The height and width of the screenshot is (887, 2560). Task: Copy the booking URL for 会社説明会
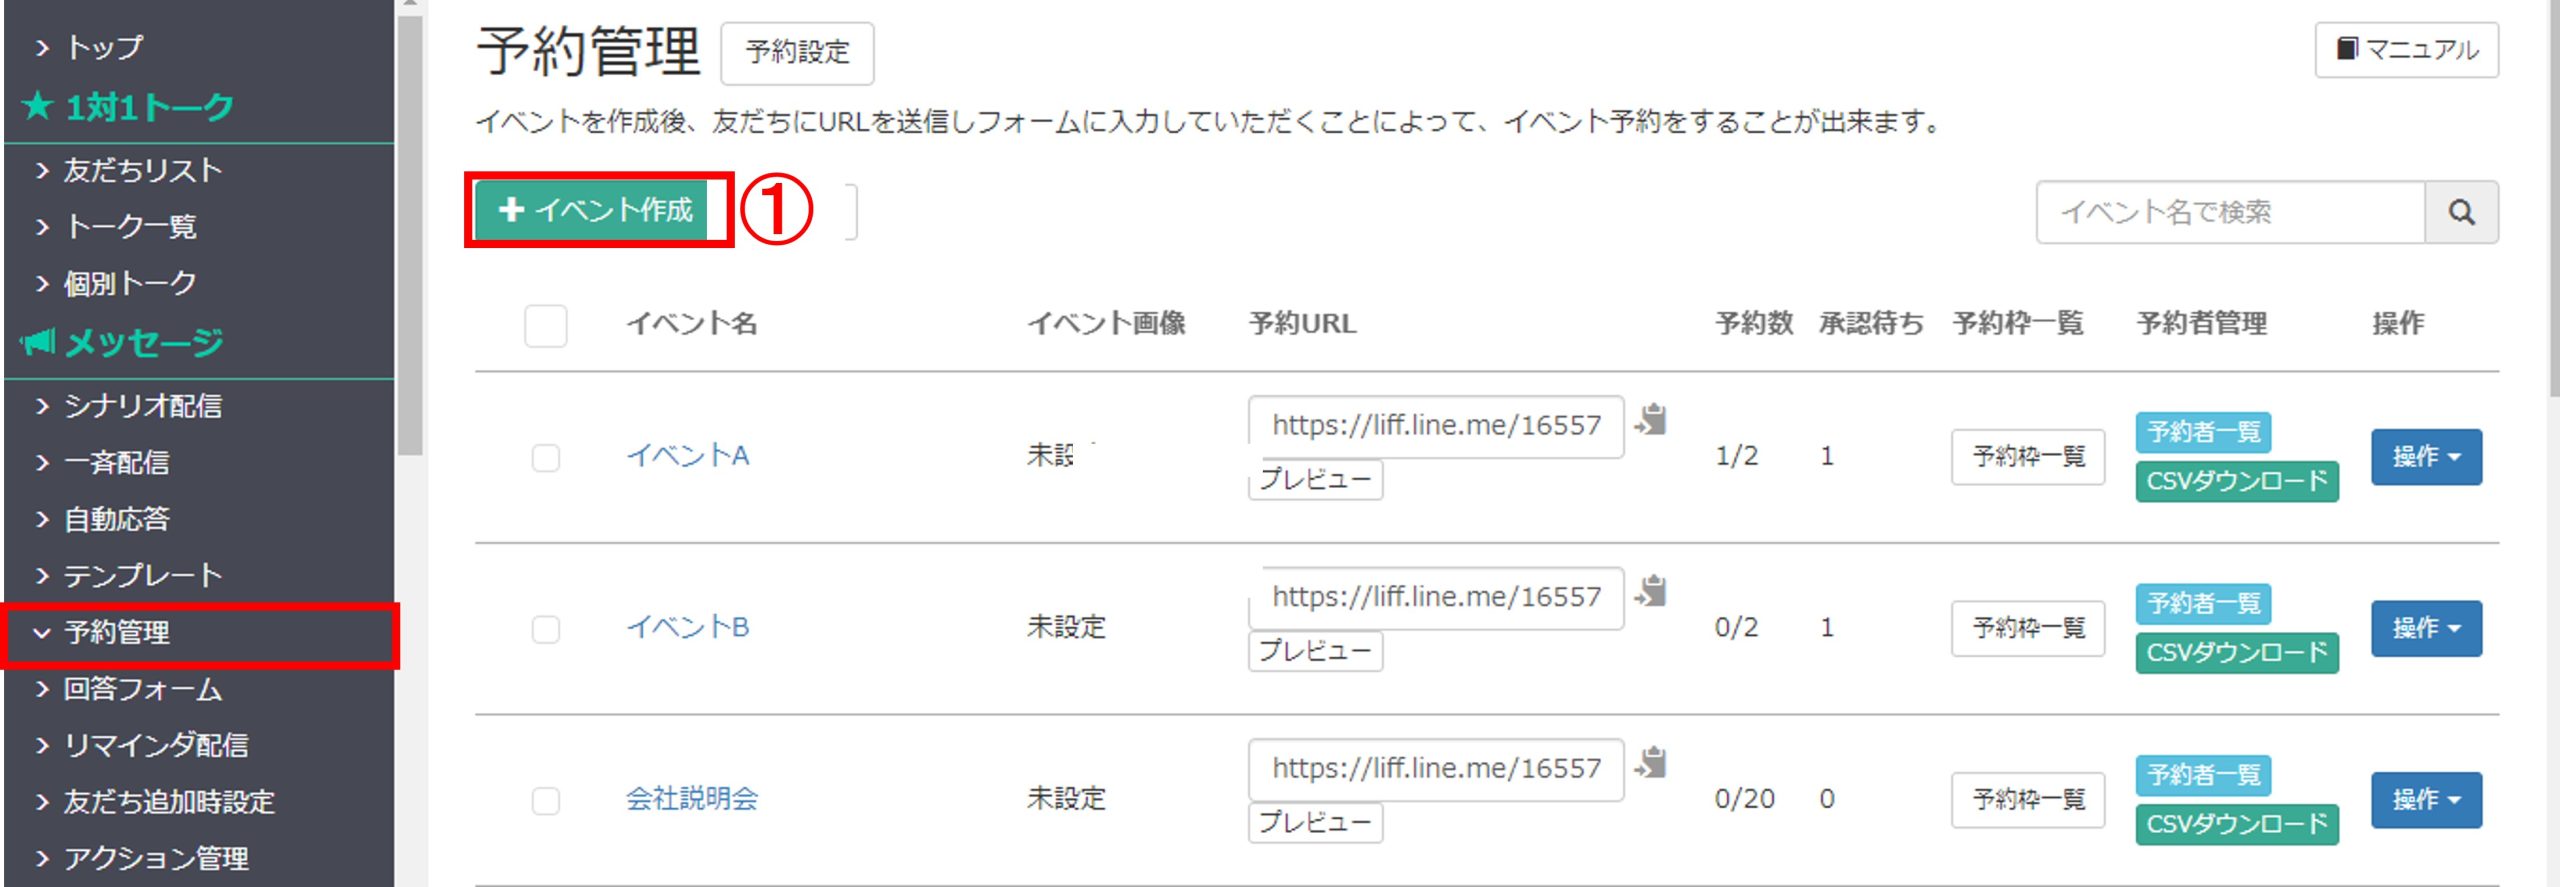point(1652,763)
